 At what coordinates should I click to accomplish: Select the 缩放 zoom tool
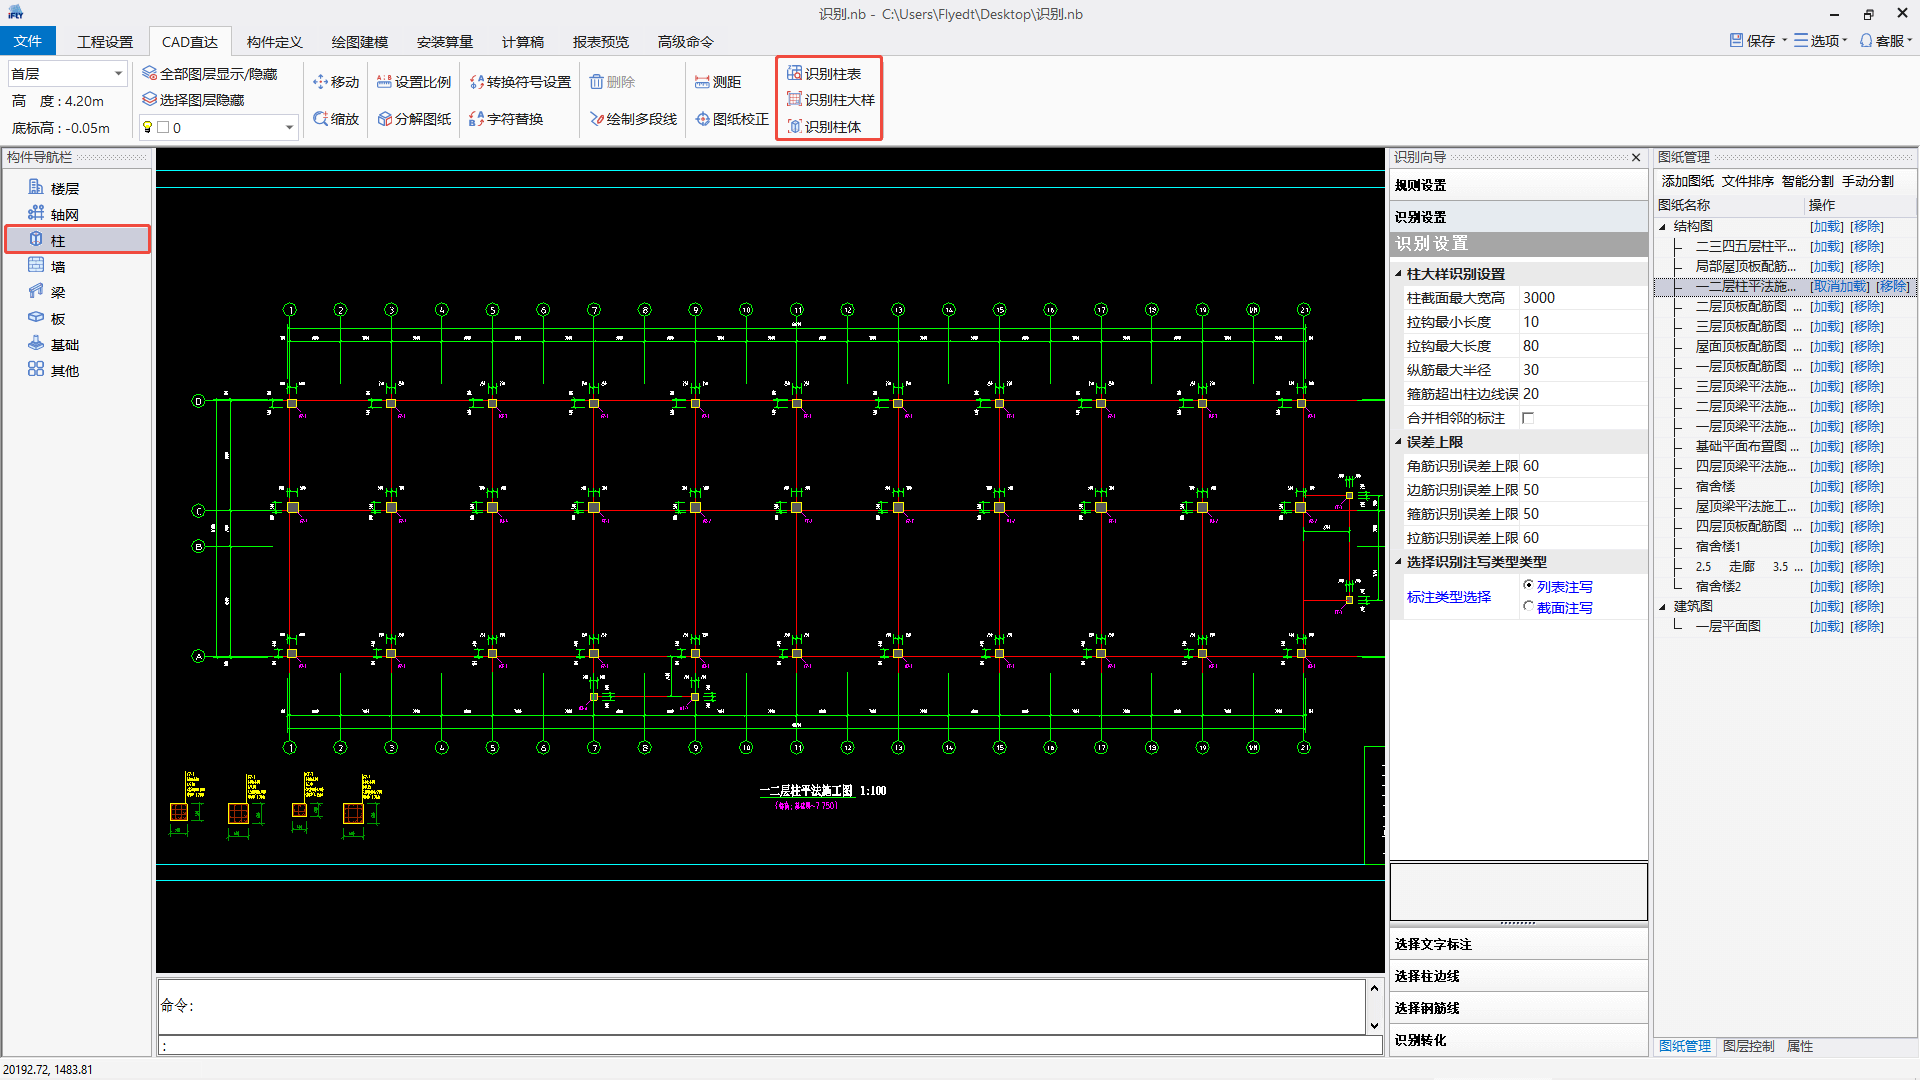point(335,119)
